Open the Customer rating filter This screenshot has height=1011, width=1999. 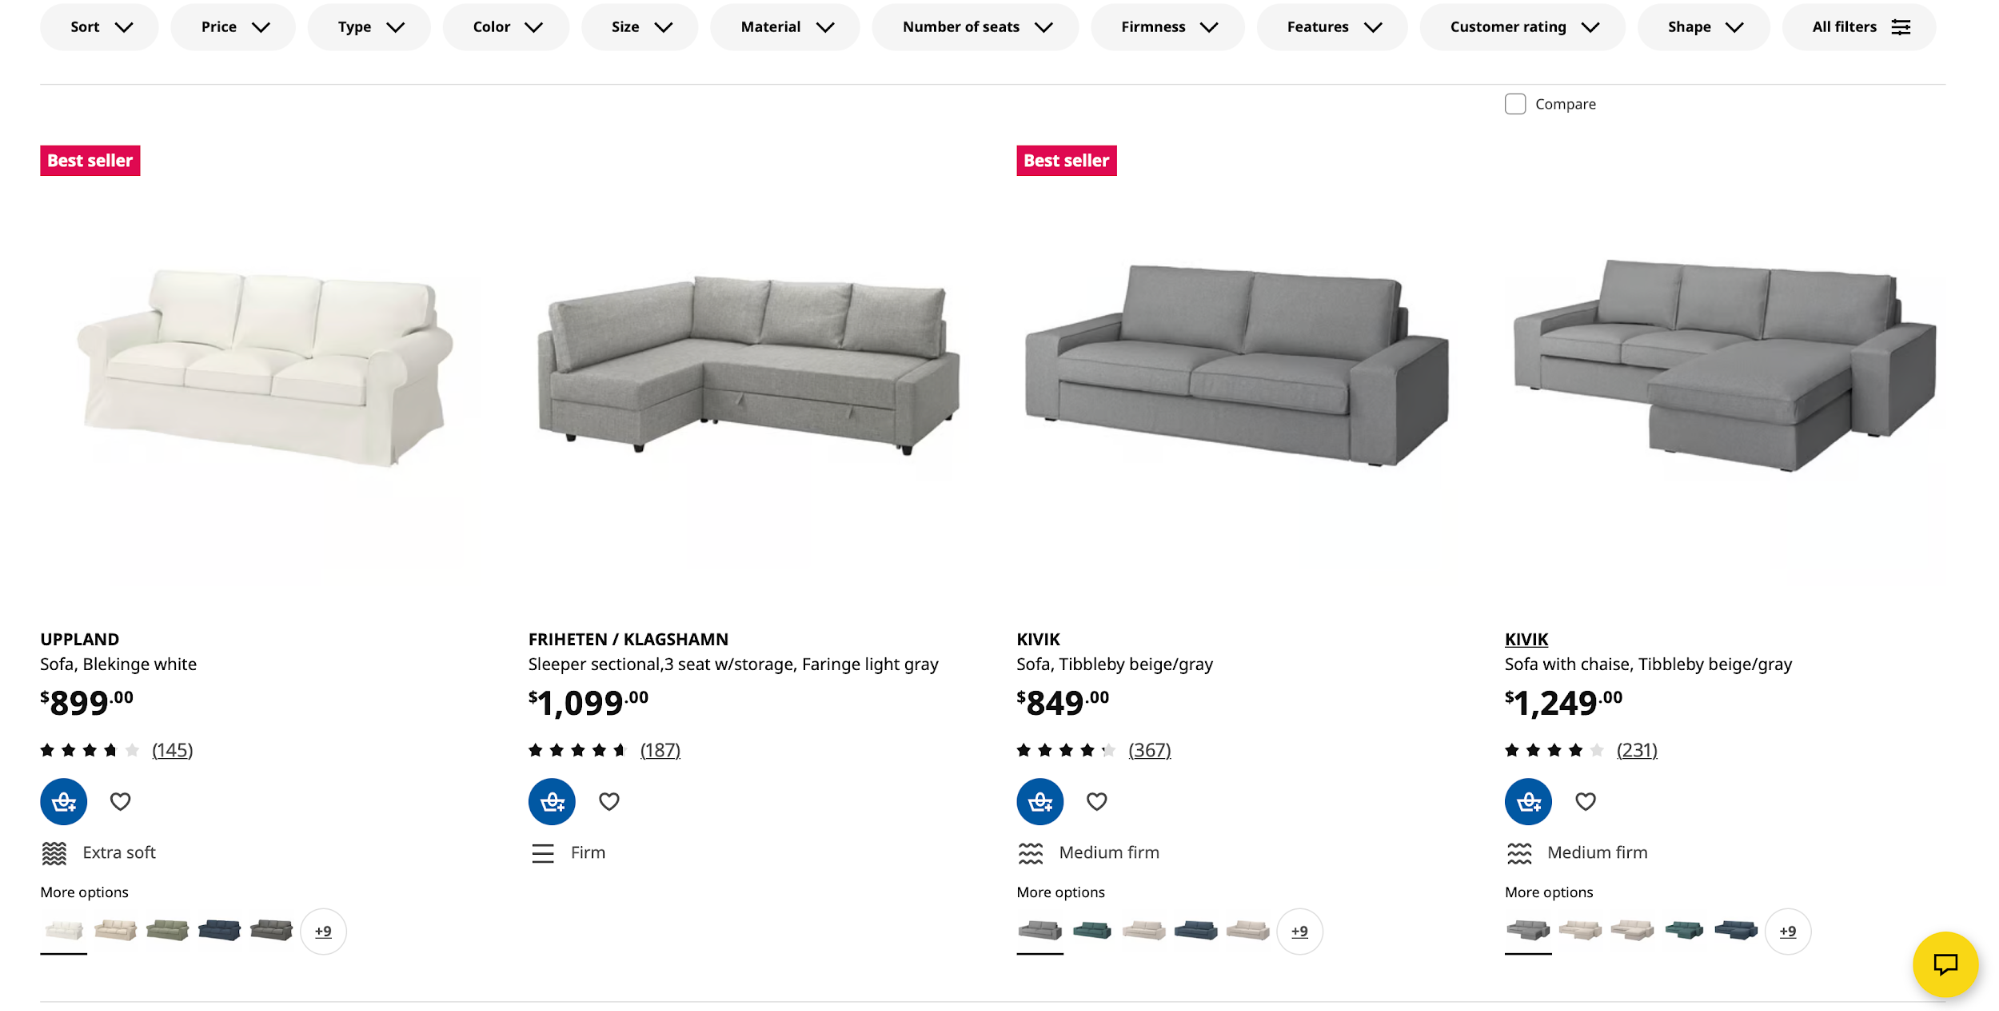coord(1522,27)
